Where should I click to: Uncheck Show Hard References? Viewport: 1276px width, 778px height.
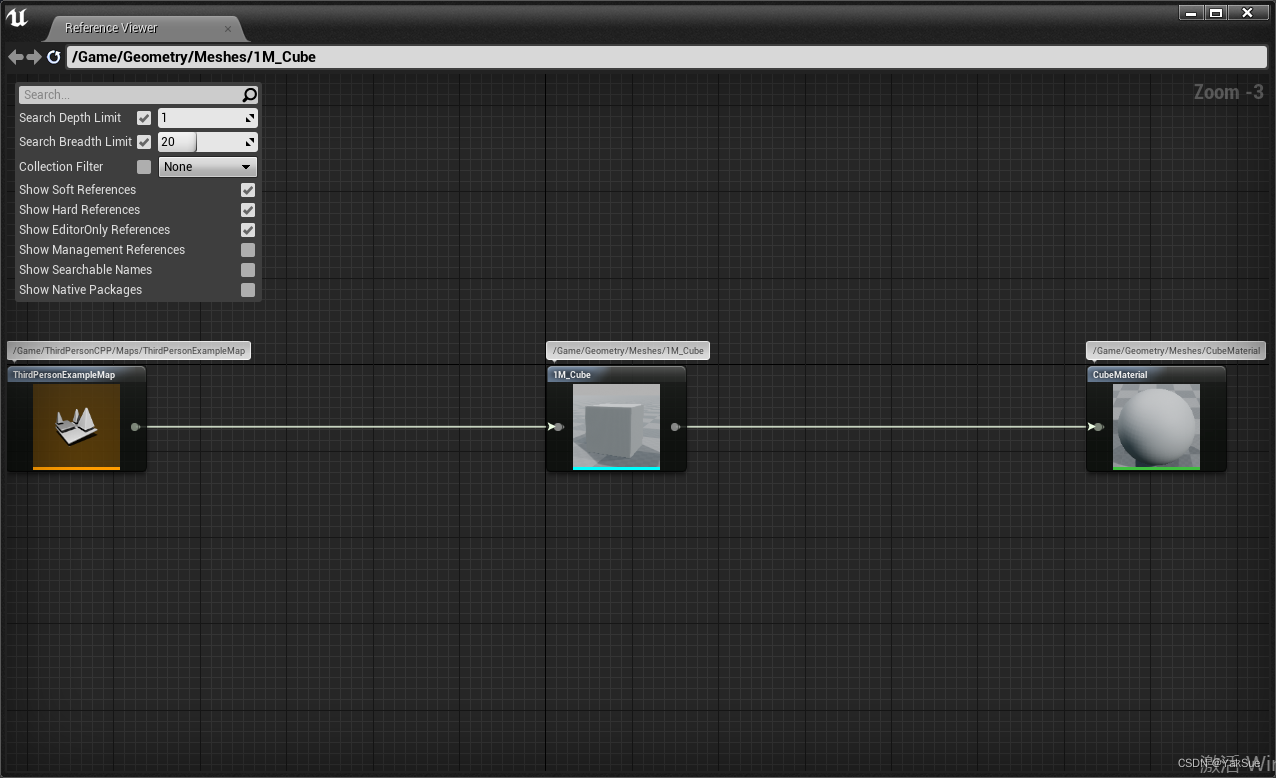click(248, 210)
